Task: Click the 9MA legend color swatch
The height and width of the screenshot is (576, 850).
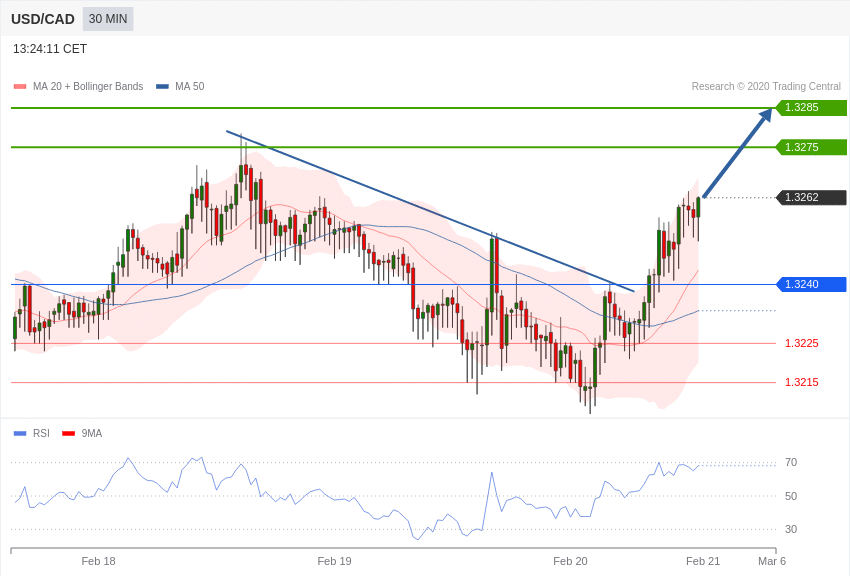Action: (x=68, y=433)
